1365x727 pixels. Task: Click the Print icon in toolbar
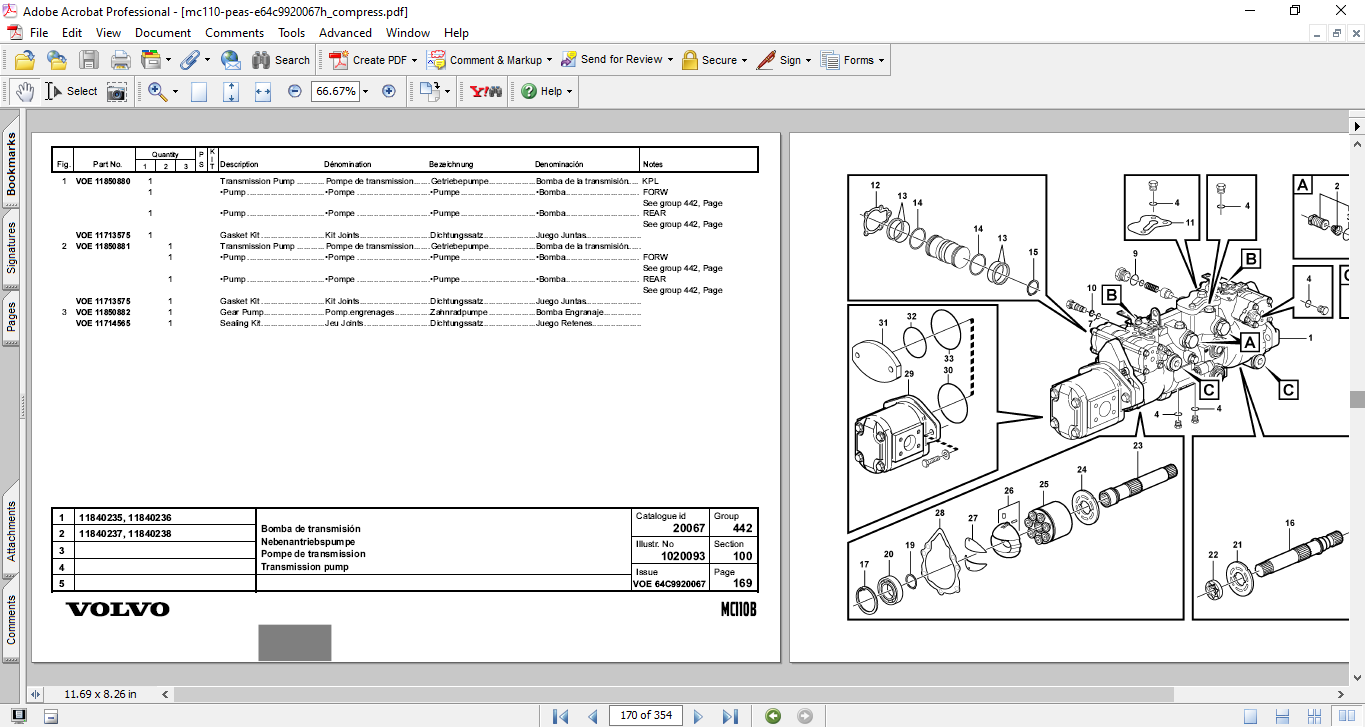click(120, 60)
